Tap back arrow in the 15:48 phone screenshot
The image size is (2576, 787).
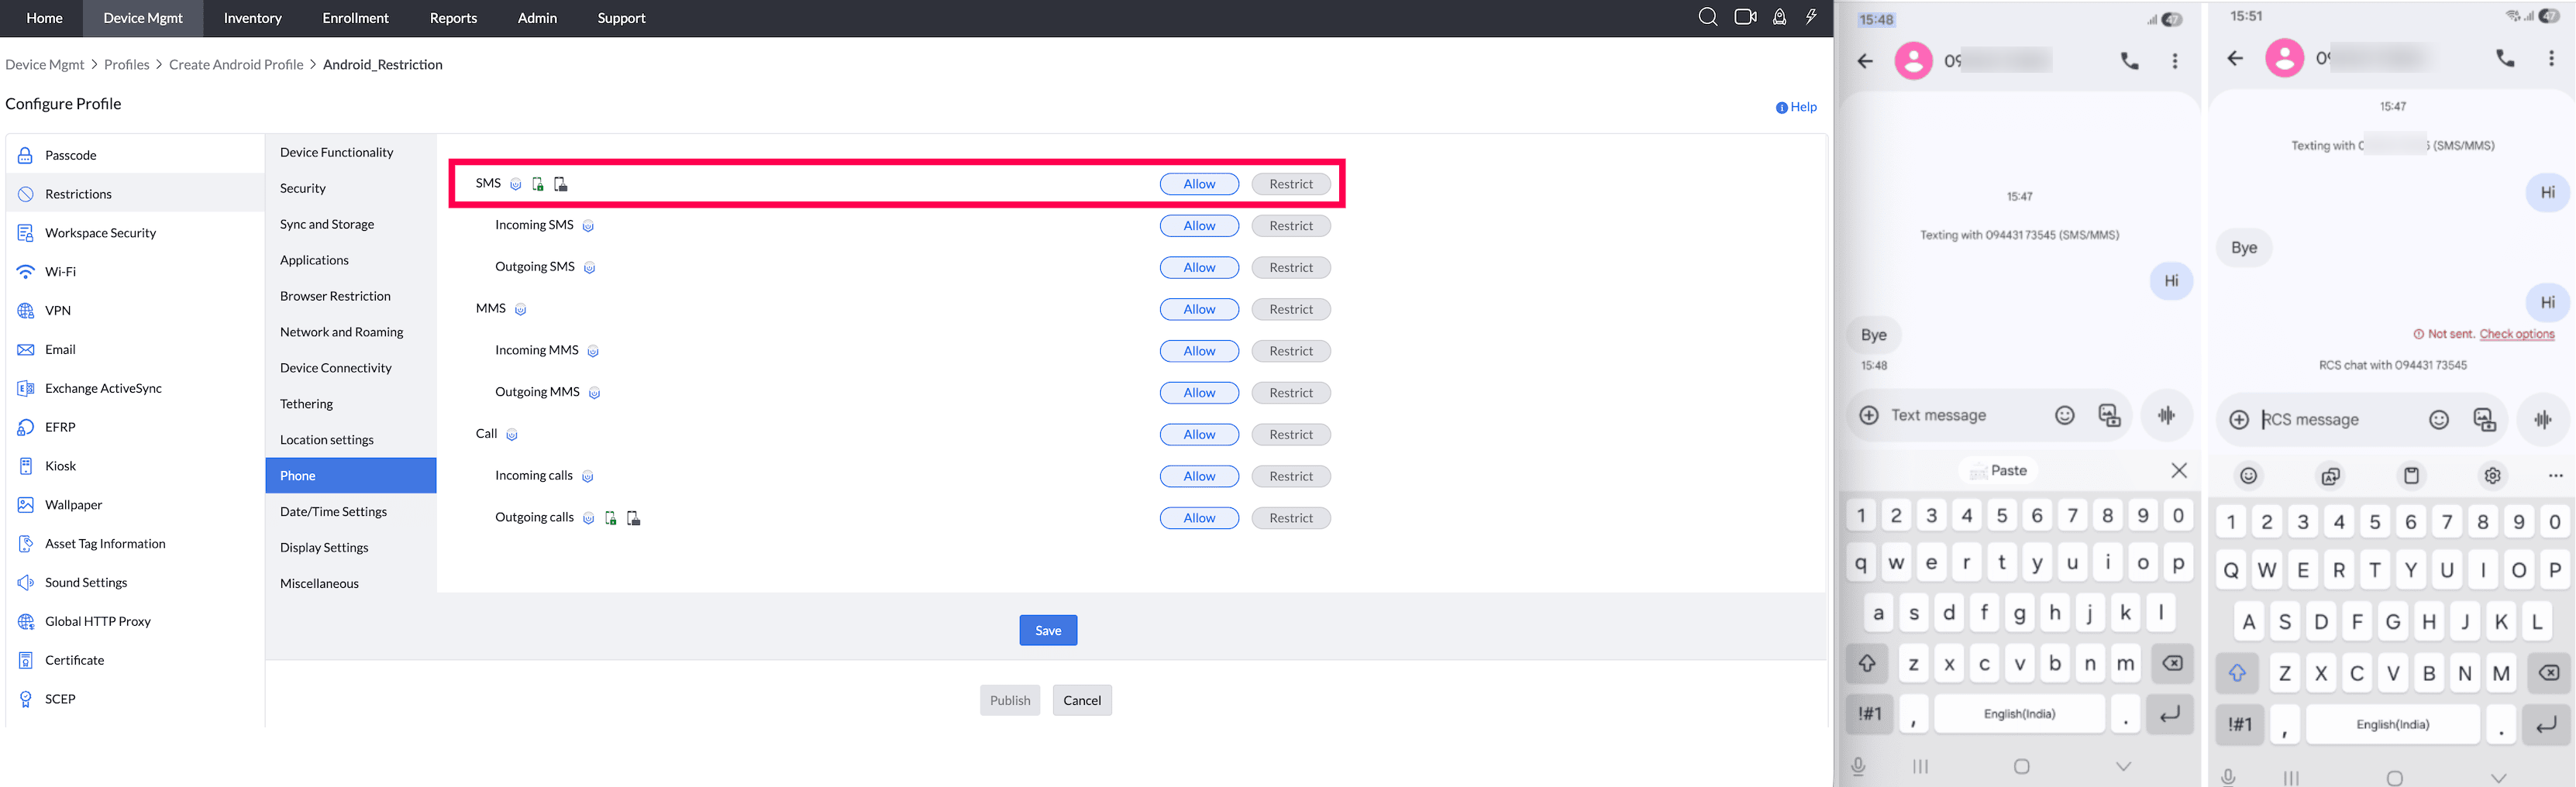click(x=1865, y=61)
